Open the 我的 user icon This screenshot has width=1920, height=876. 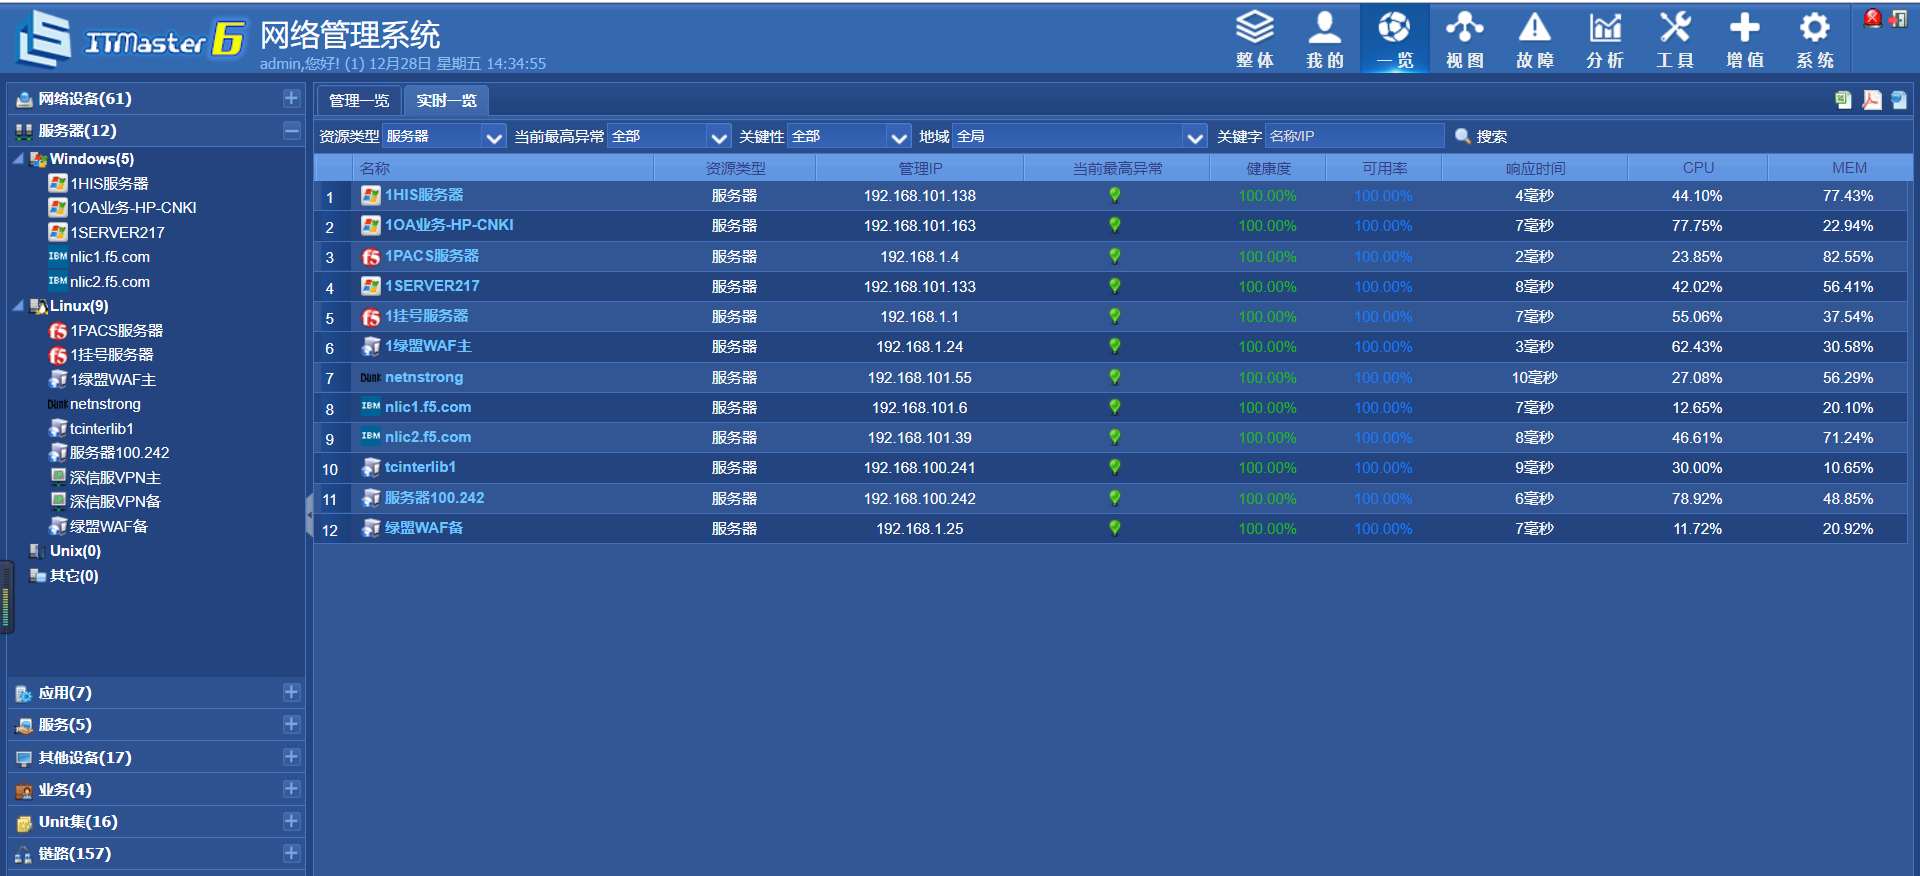tap(1324, 38)
